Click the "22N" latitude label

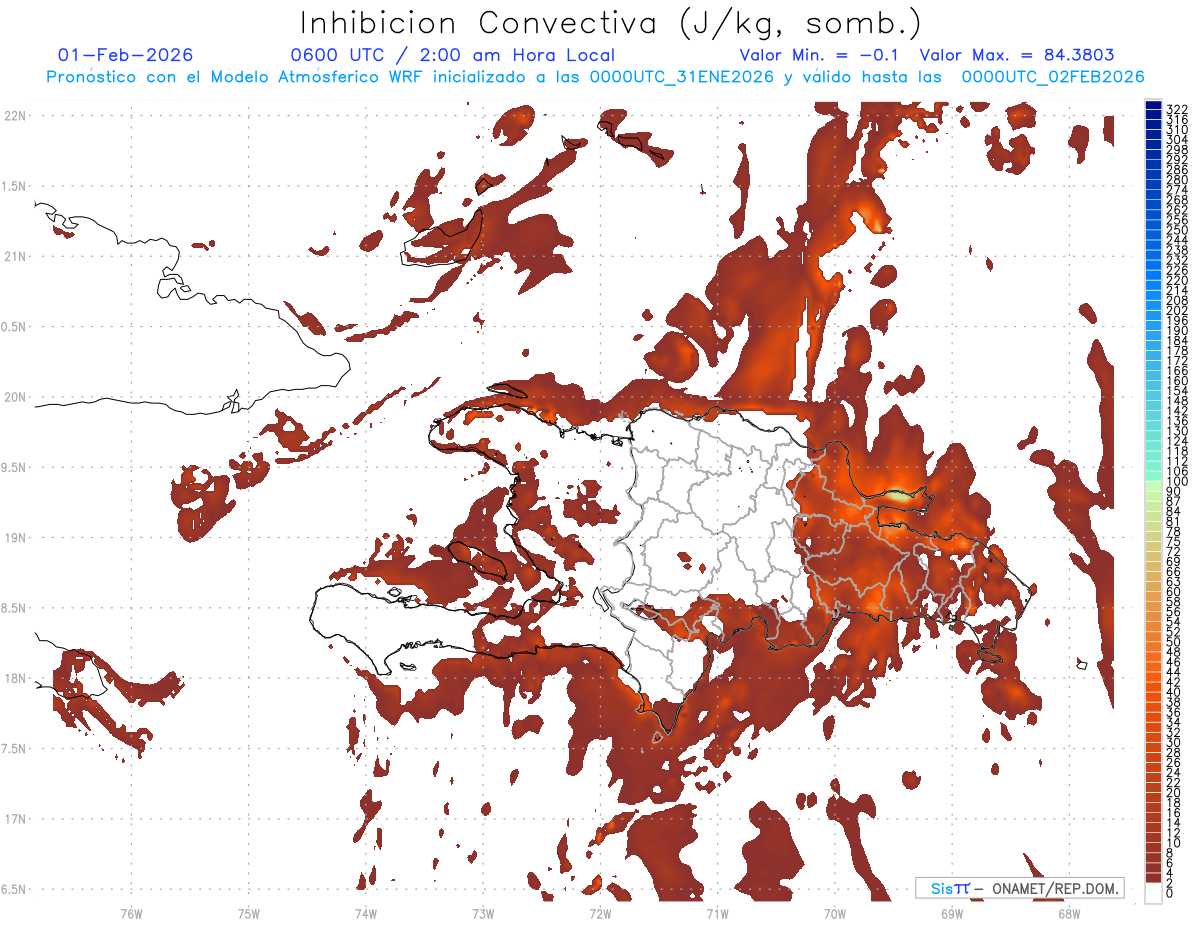[16, 116]
